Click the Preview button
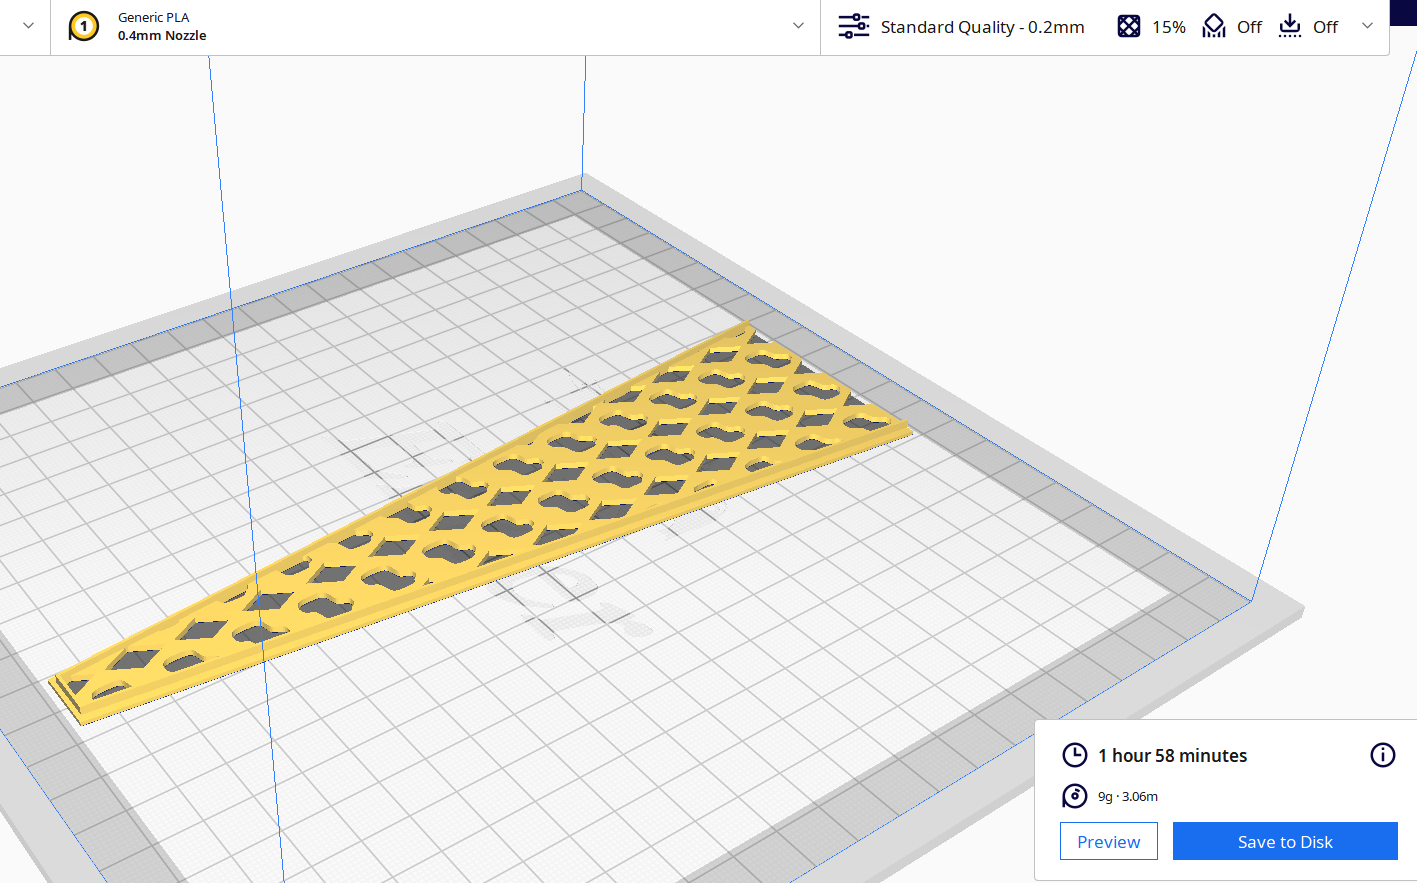Viewport: 1417px width, 883px height. click(1109, 841)
